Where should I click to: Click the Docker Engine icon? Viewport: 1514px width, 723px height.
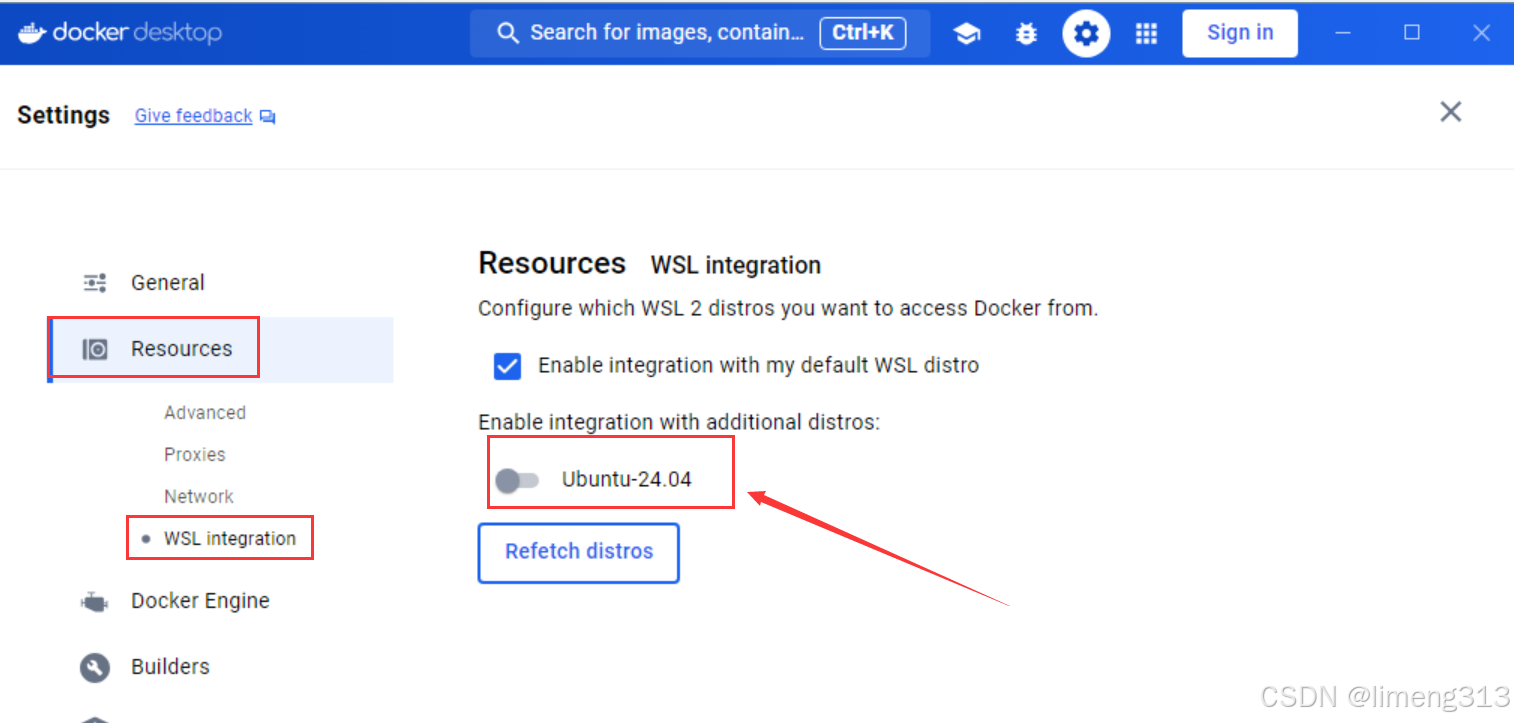(x=94, y=602)
